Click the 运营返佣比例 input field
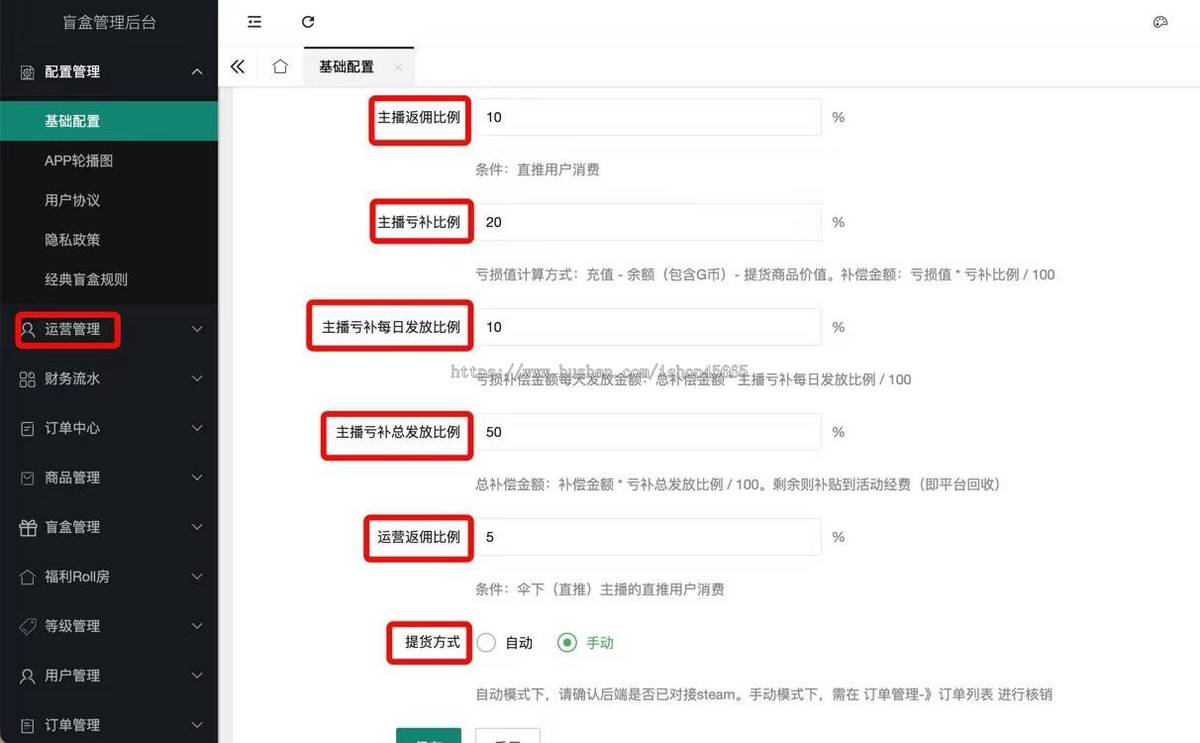 pyautogui.click(x=648, y=537)
